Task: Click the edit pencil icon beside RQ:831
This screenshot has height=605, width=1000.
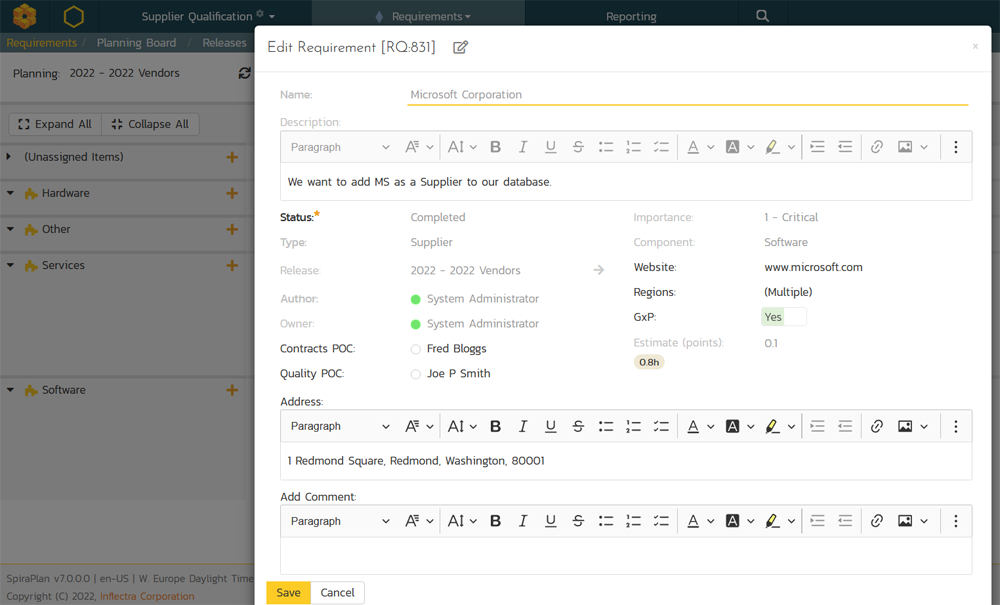Action: click(x=460, y=47)
